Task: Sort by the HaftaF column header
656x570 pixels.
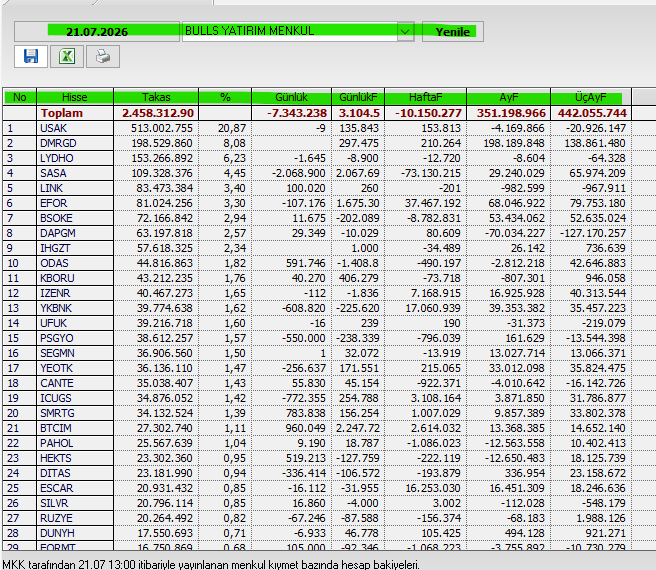Action: coord(425,97)
